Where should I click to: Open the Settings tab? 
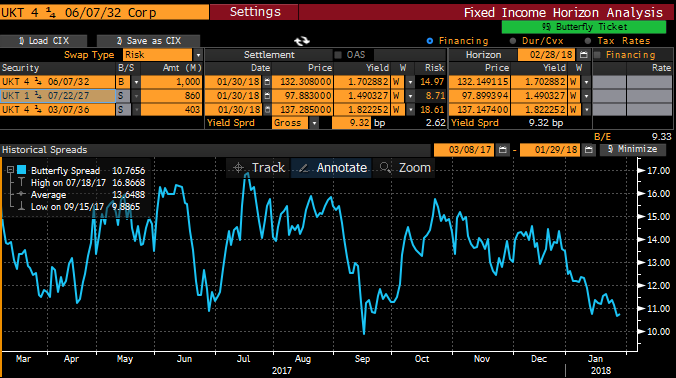click(x=255, y=12)
